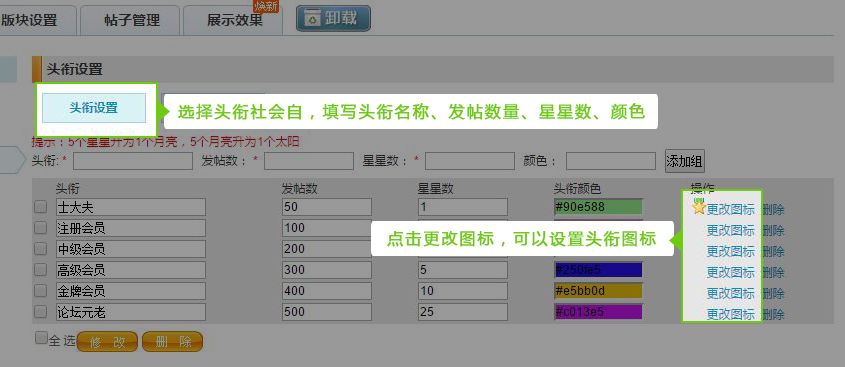Open the 展示效果 tab
845x367 pixels.
234,20
